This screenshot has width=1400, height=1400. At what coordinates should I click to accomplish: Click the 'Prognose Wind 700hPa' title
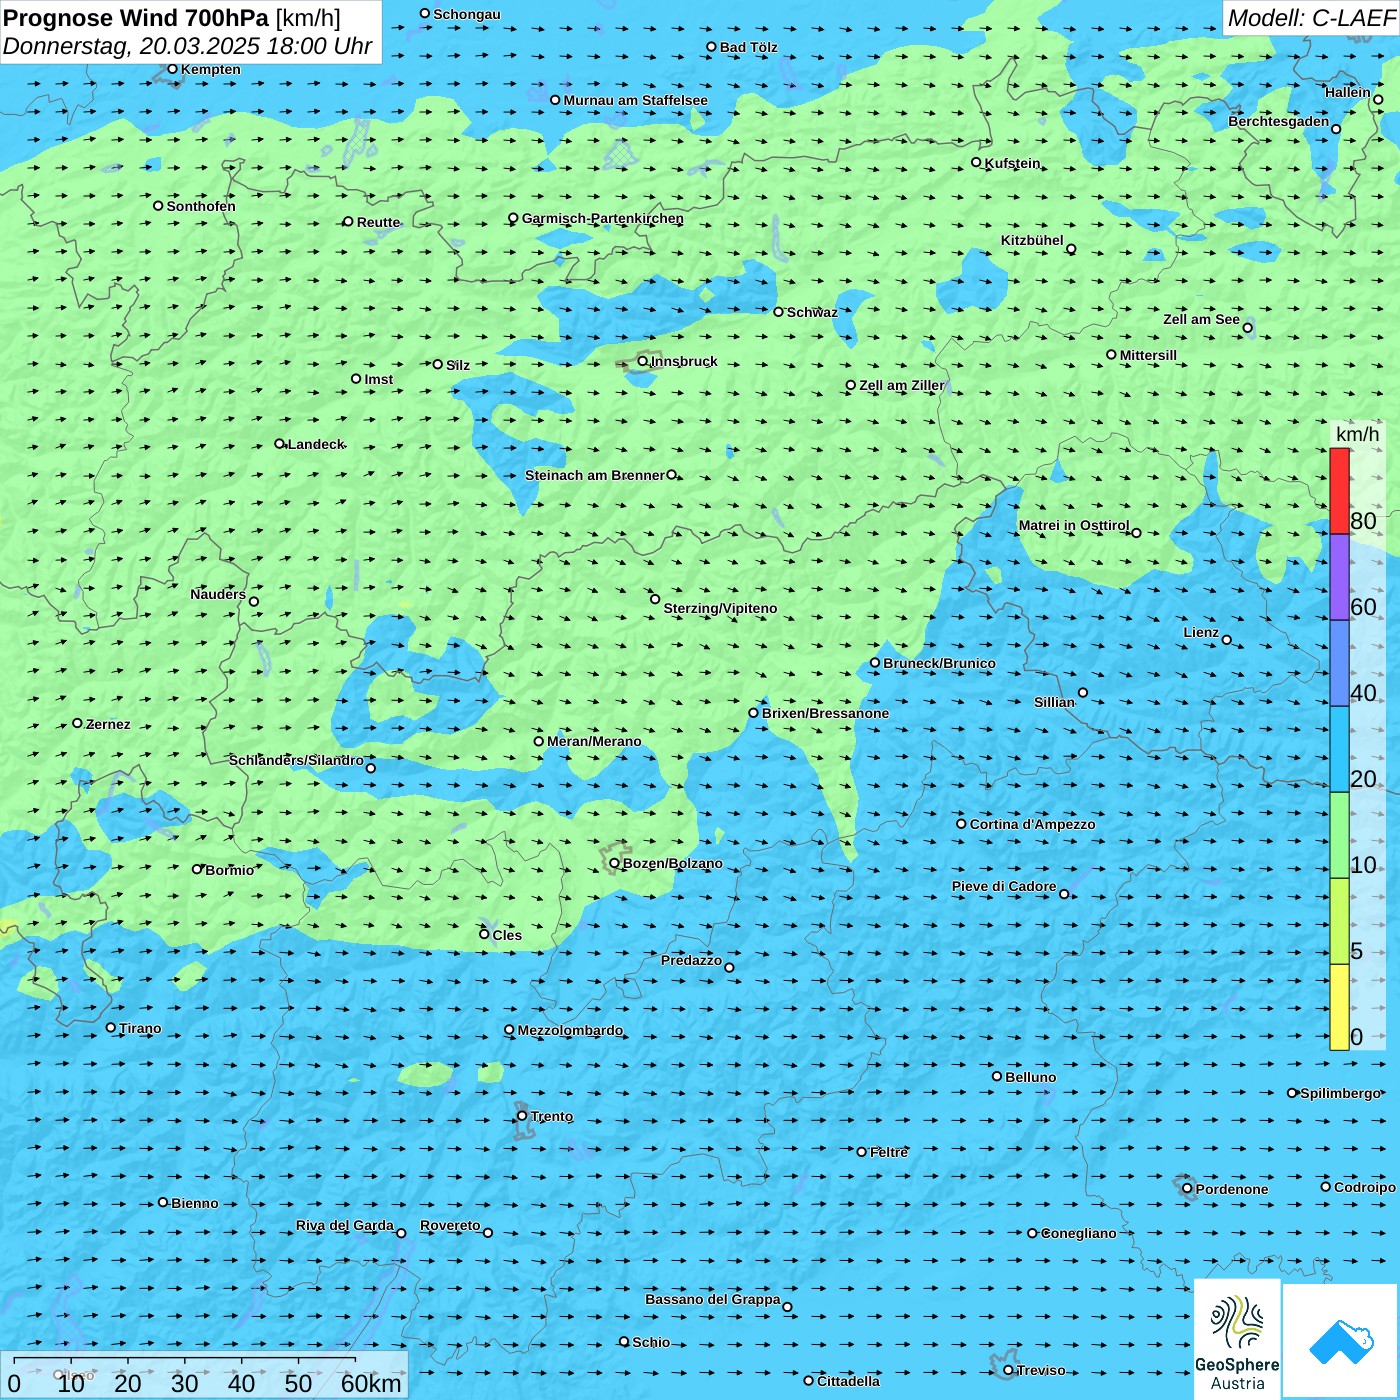(x=137, y=18)
